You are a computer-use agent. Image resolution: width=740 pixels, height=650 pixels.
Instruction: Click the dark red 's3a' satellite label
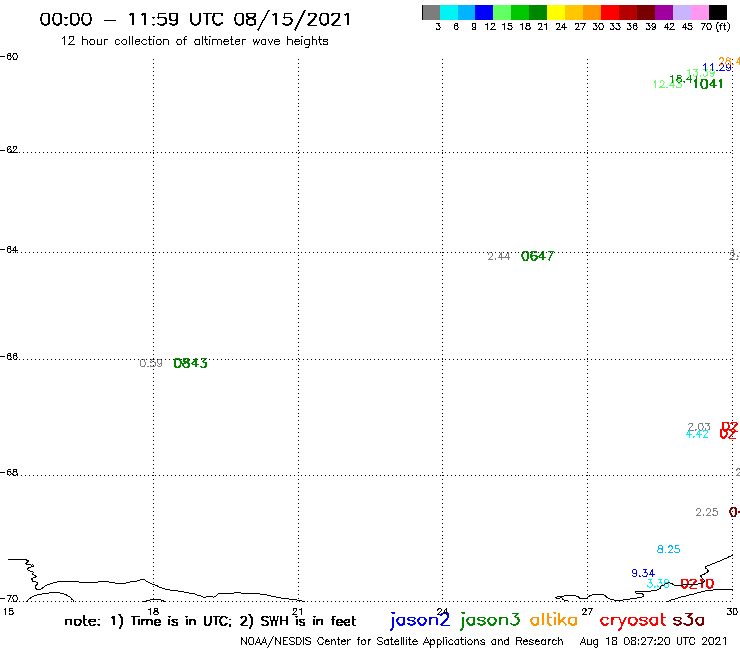688,620
